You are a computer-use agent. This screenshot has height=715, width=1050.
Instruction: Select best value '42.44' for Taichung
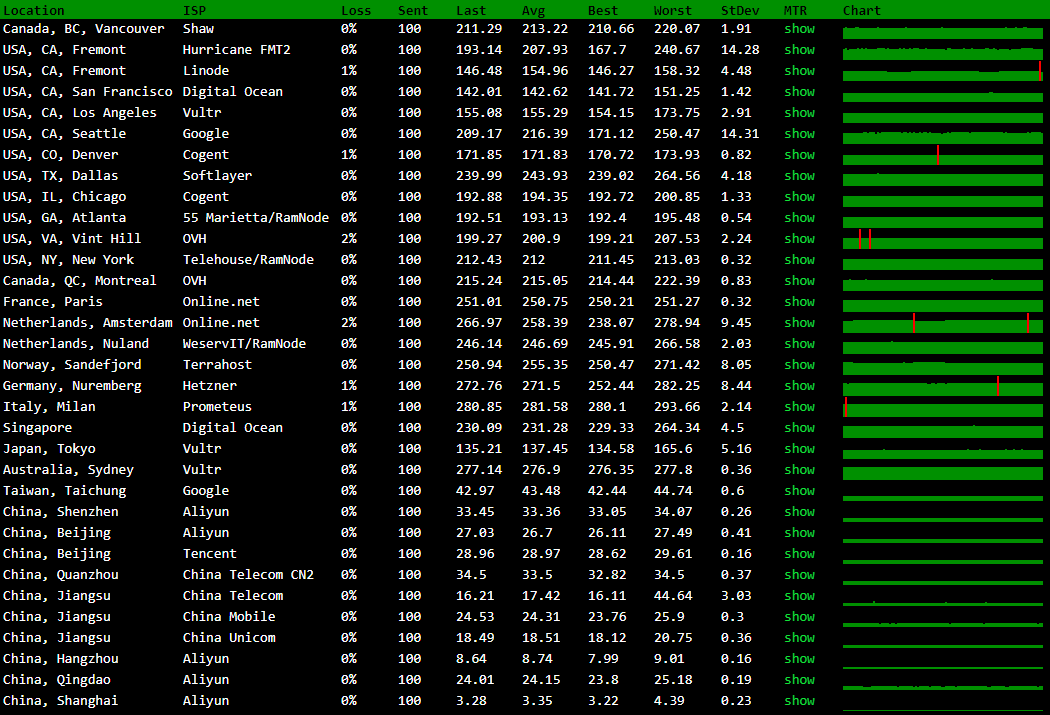click(x=607, y=491)
